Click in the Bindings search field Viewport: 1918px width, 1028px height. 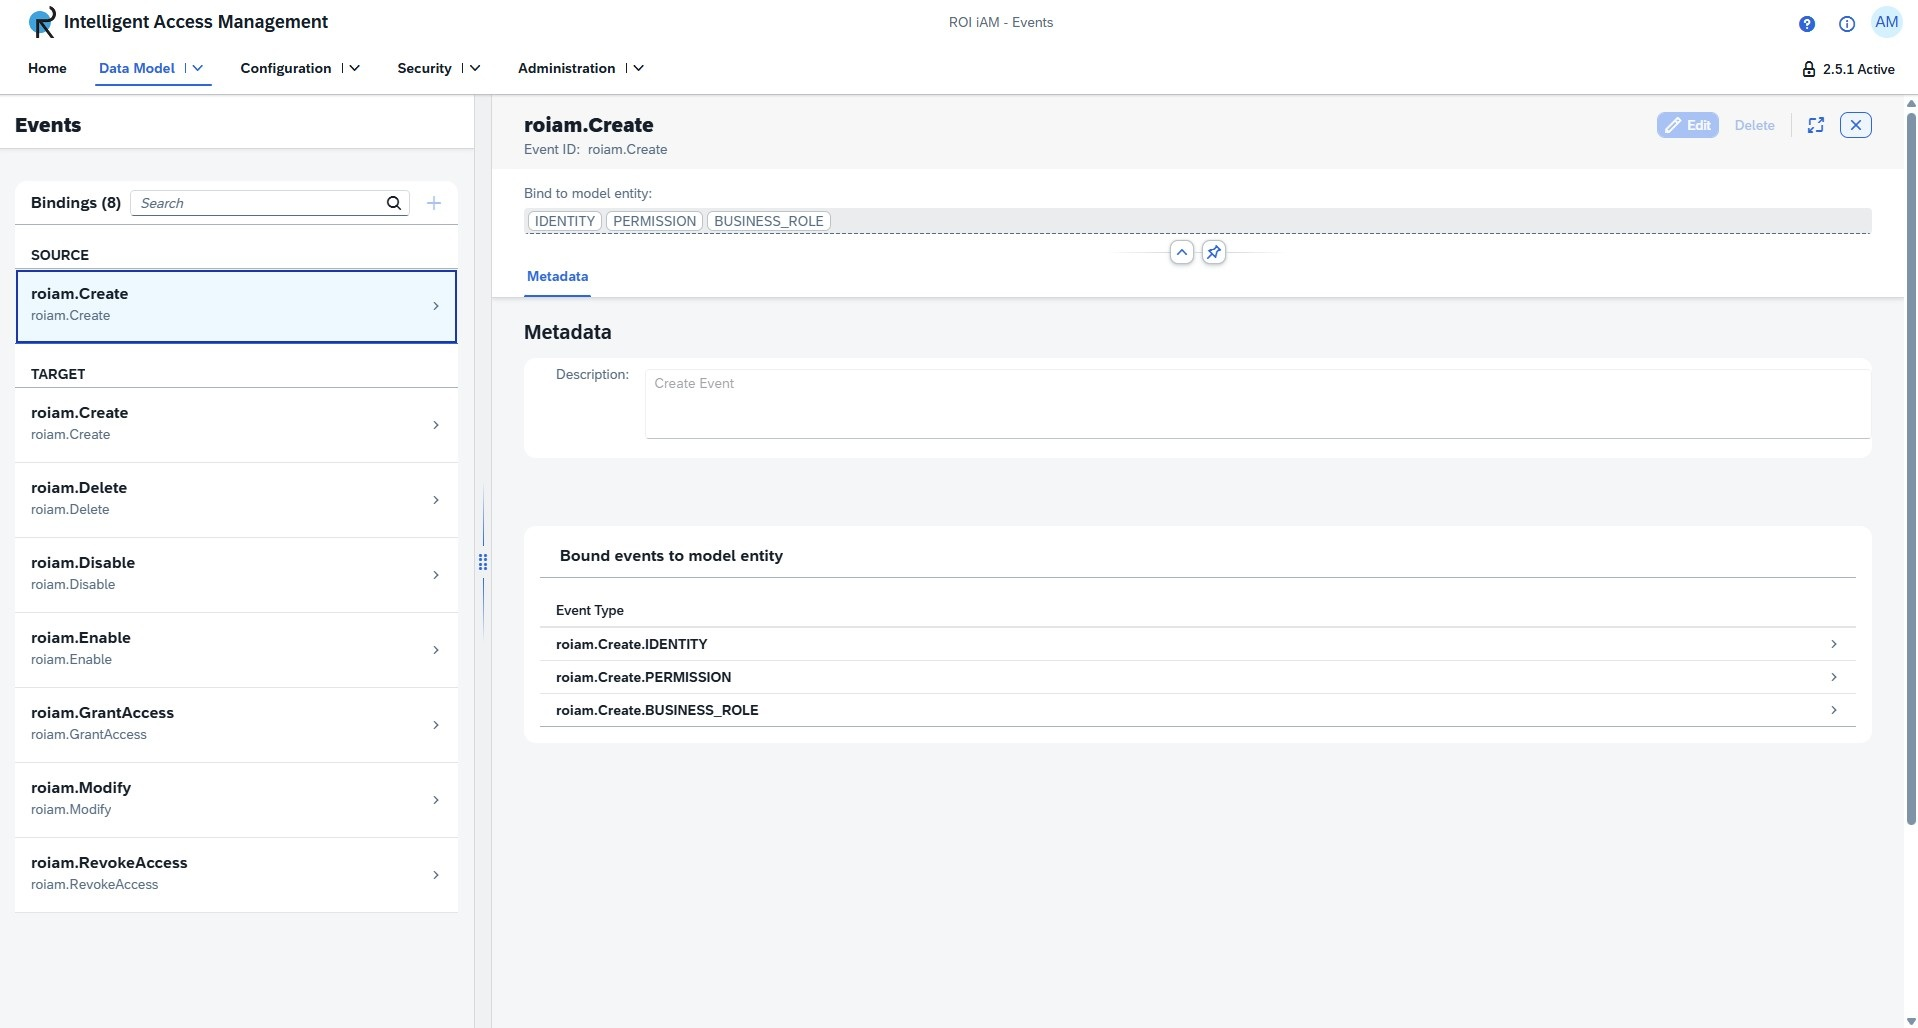pyautogui.click(x=260, y=203)
